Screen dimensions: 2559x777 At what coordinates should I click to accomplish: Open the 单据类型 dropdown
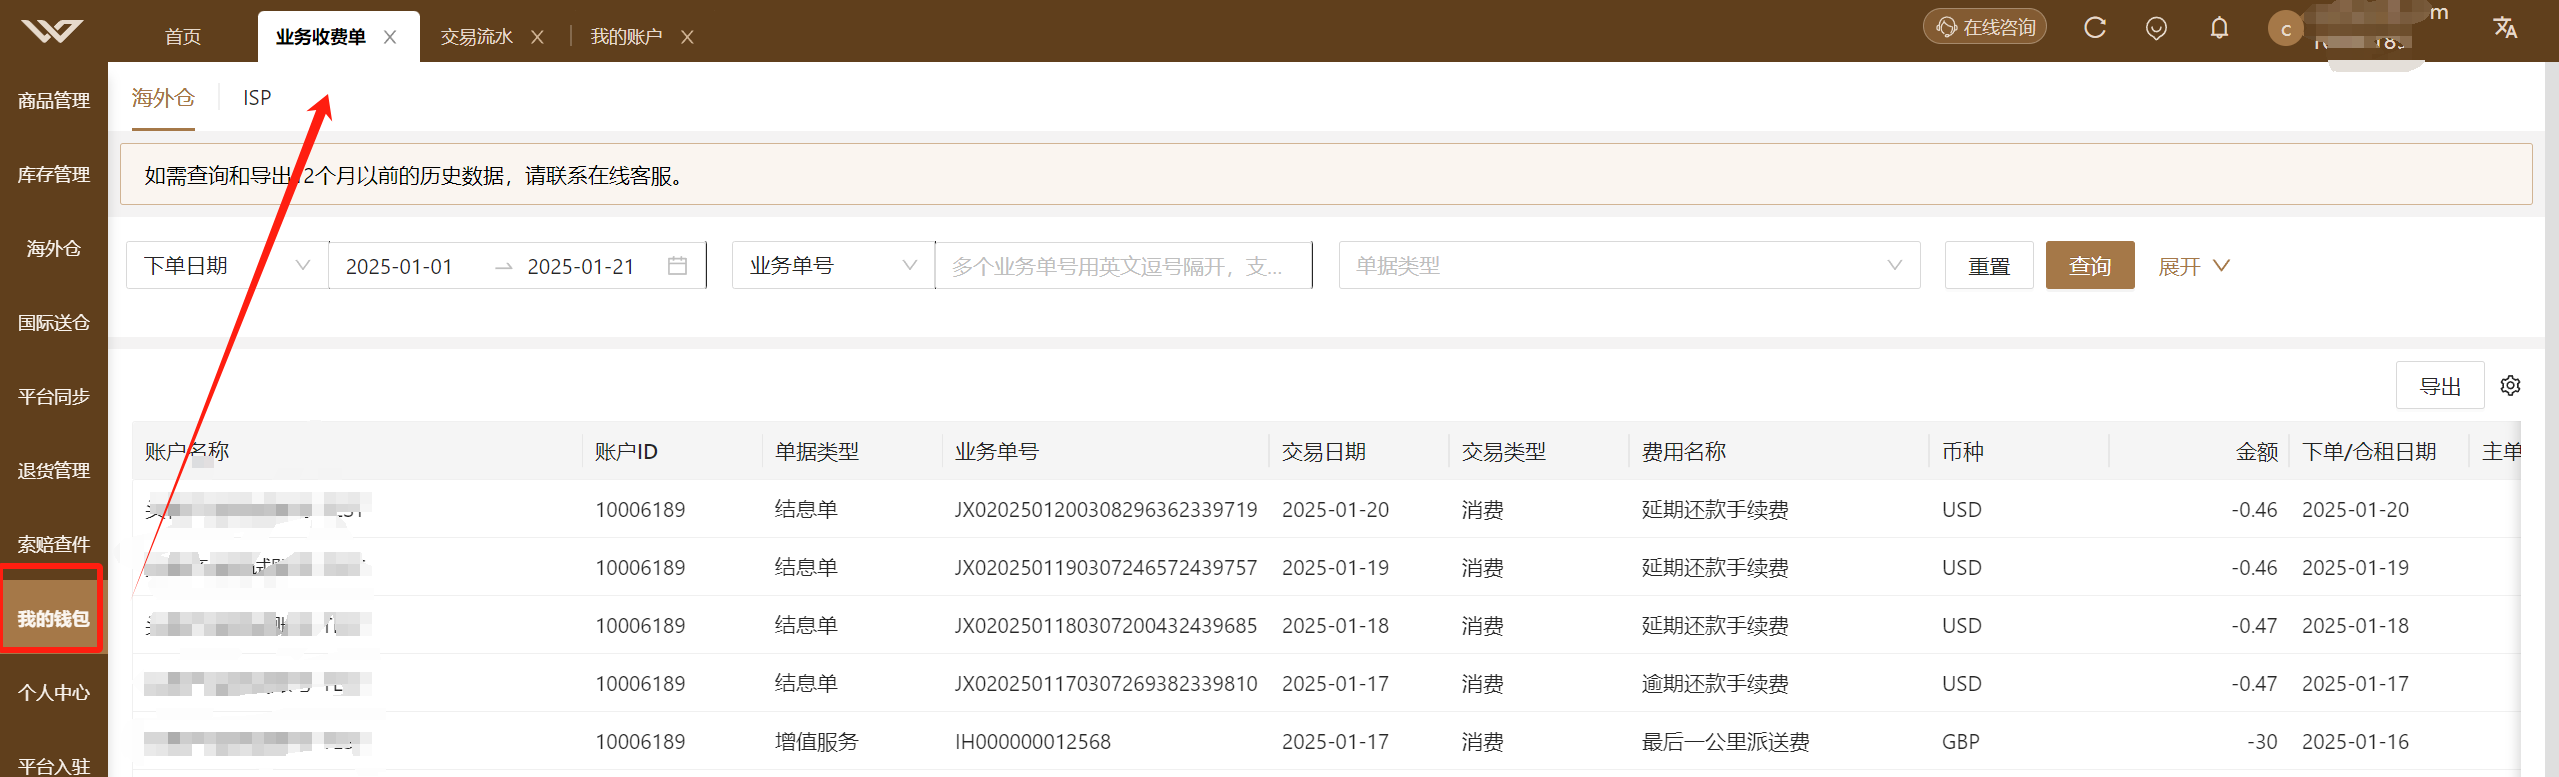click(1629, 266)
